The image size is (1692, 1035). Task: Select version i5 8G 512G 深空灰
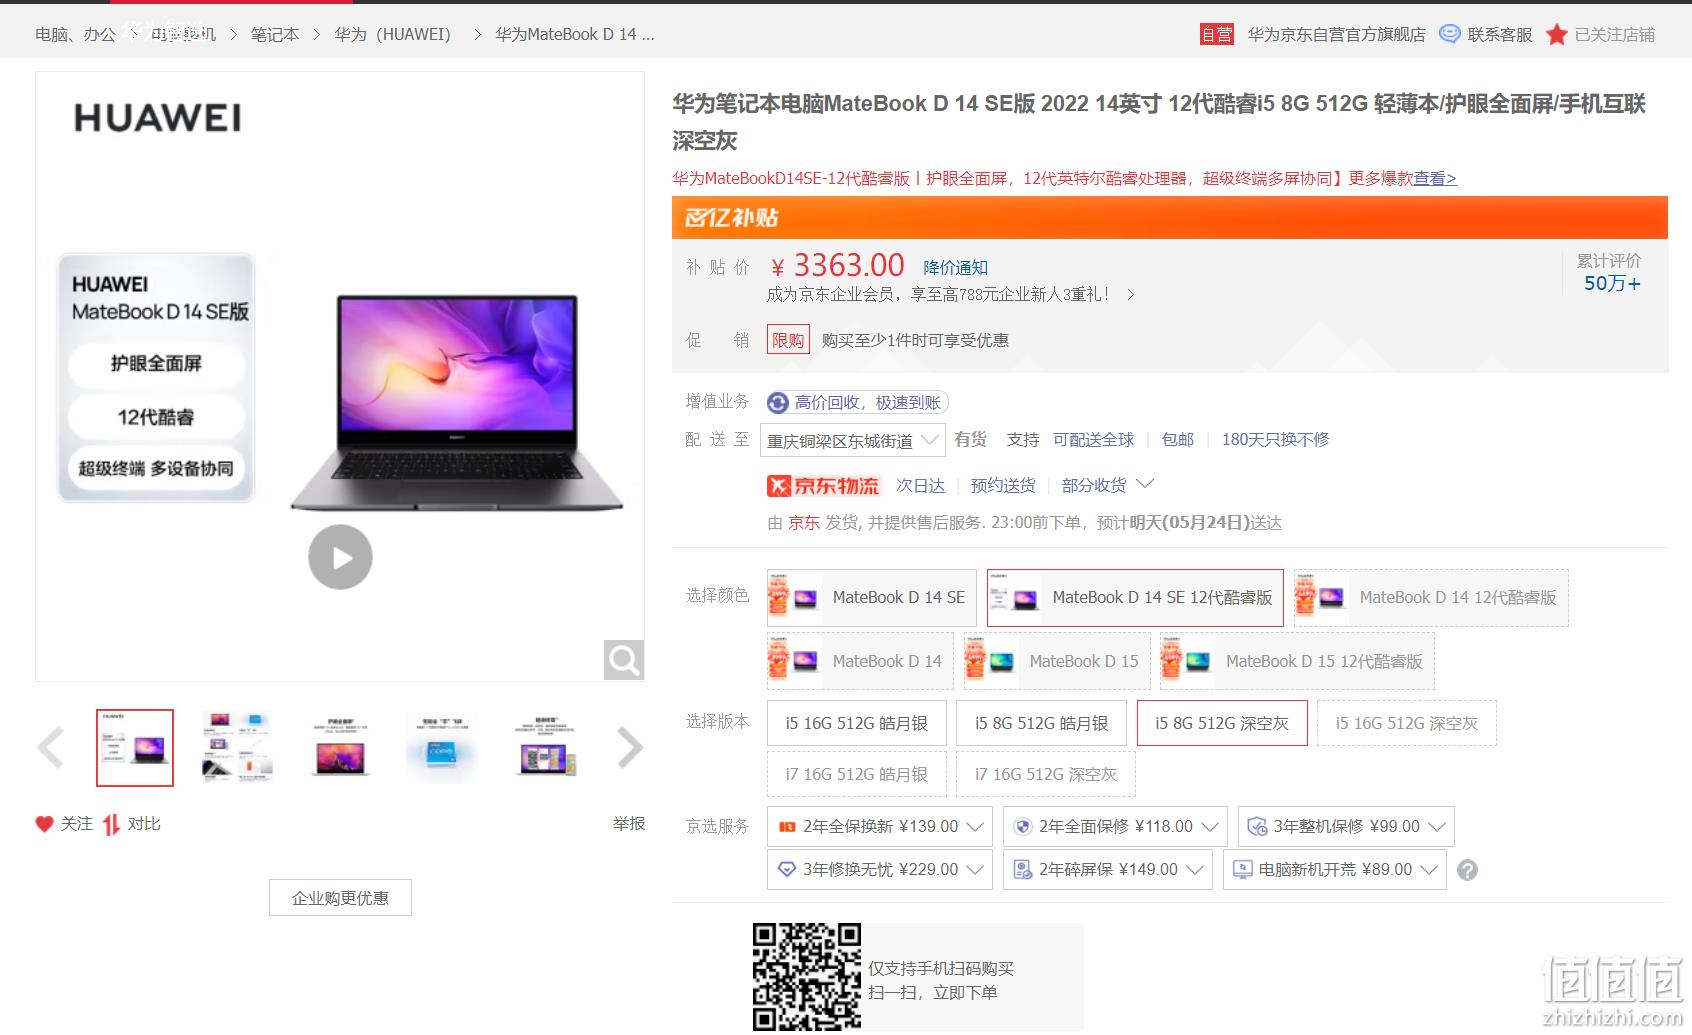(x=1222, y=723)
